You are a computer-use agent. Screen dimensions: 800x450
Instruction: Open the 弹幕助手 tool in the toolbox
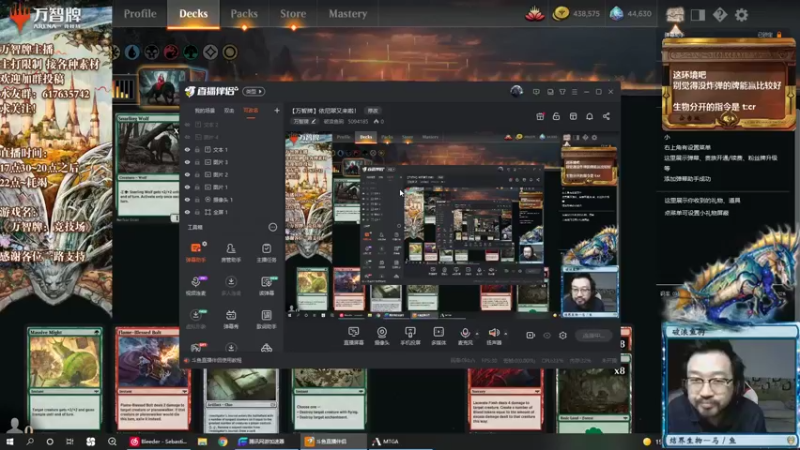coord(195,252)
